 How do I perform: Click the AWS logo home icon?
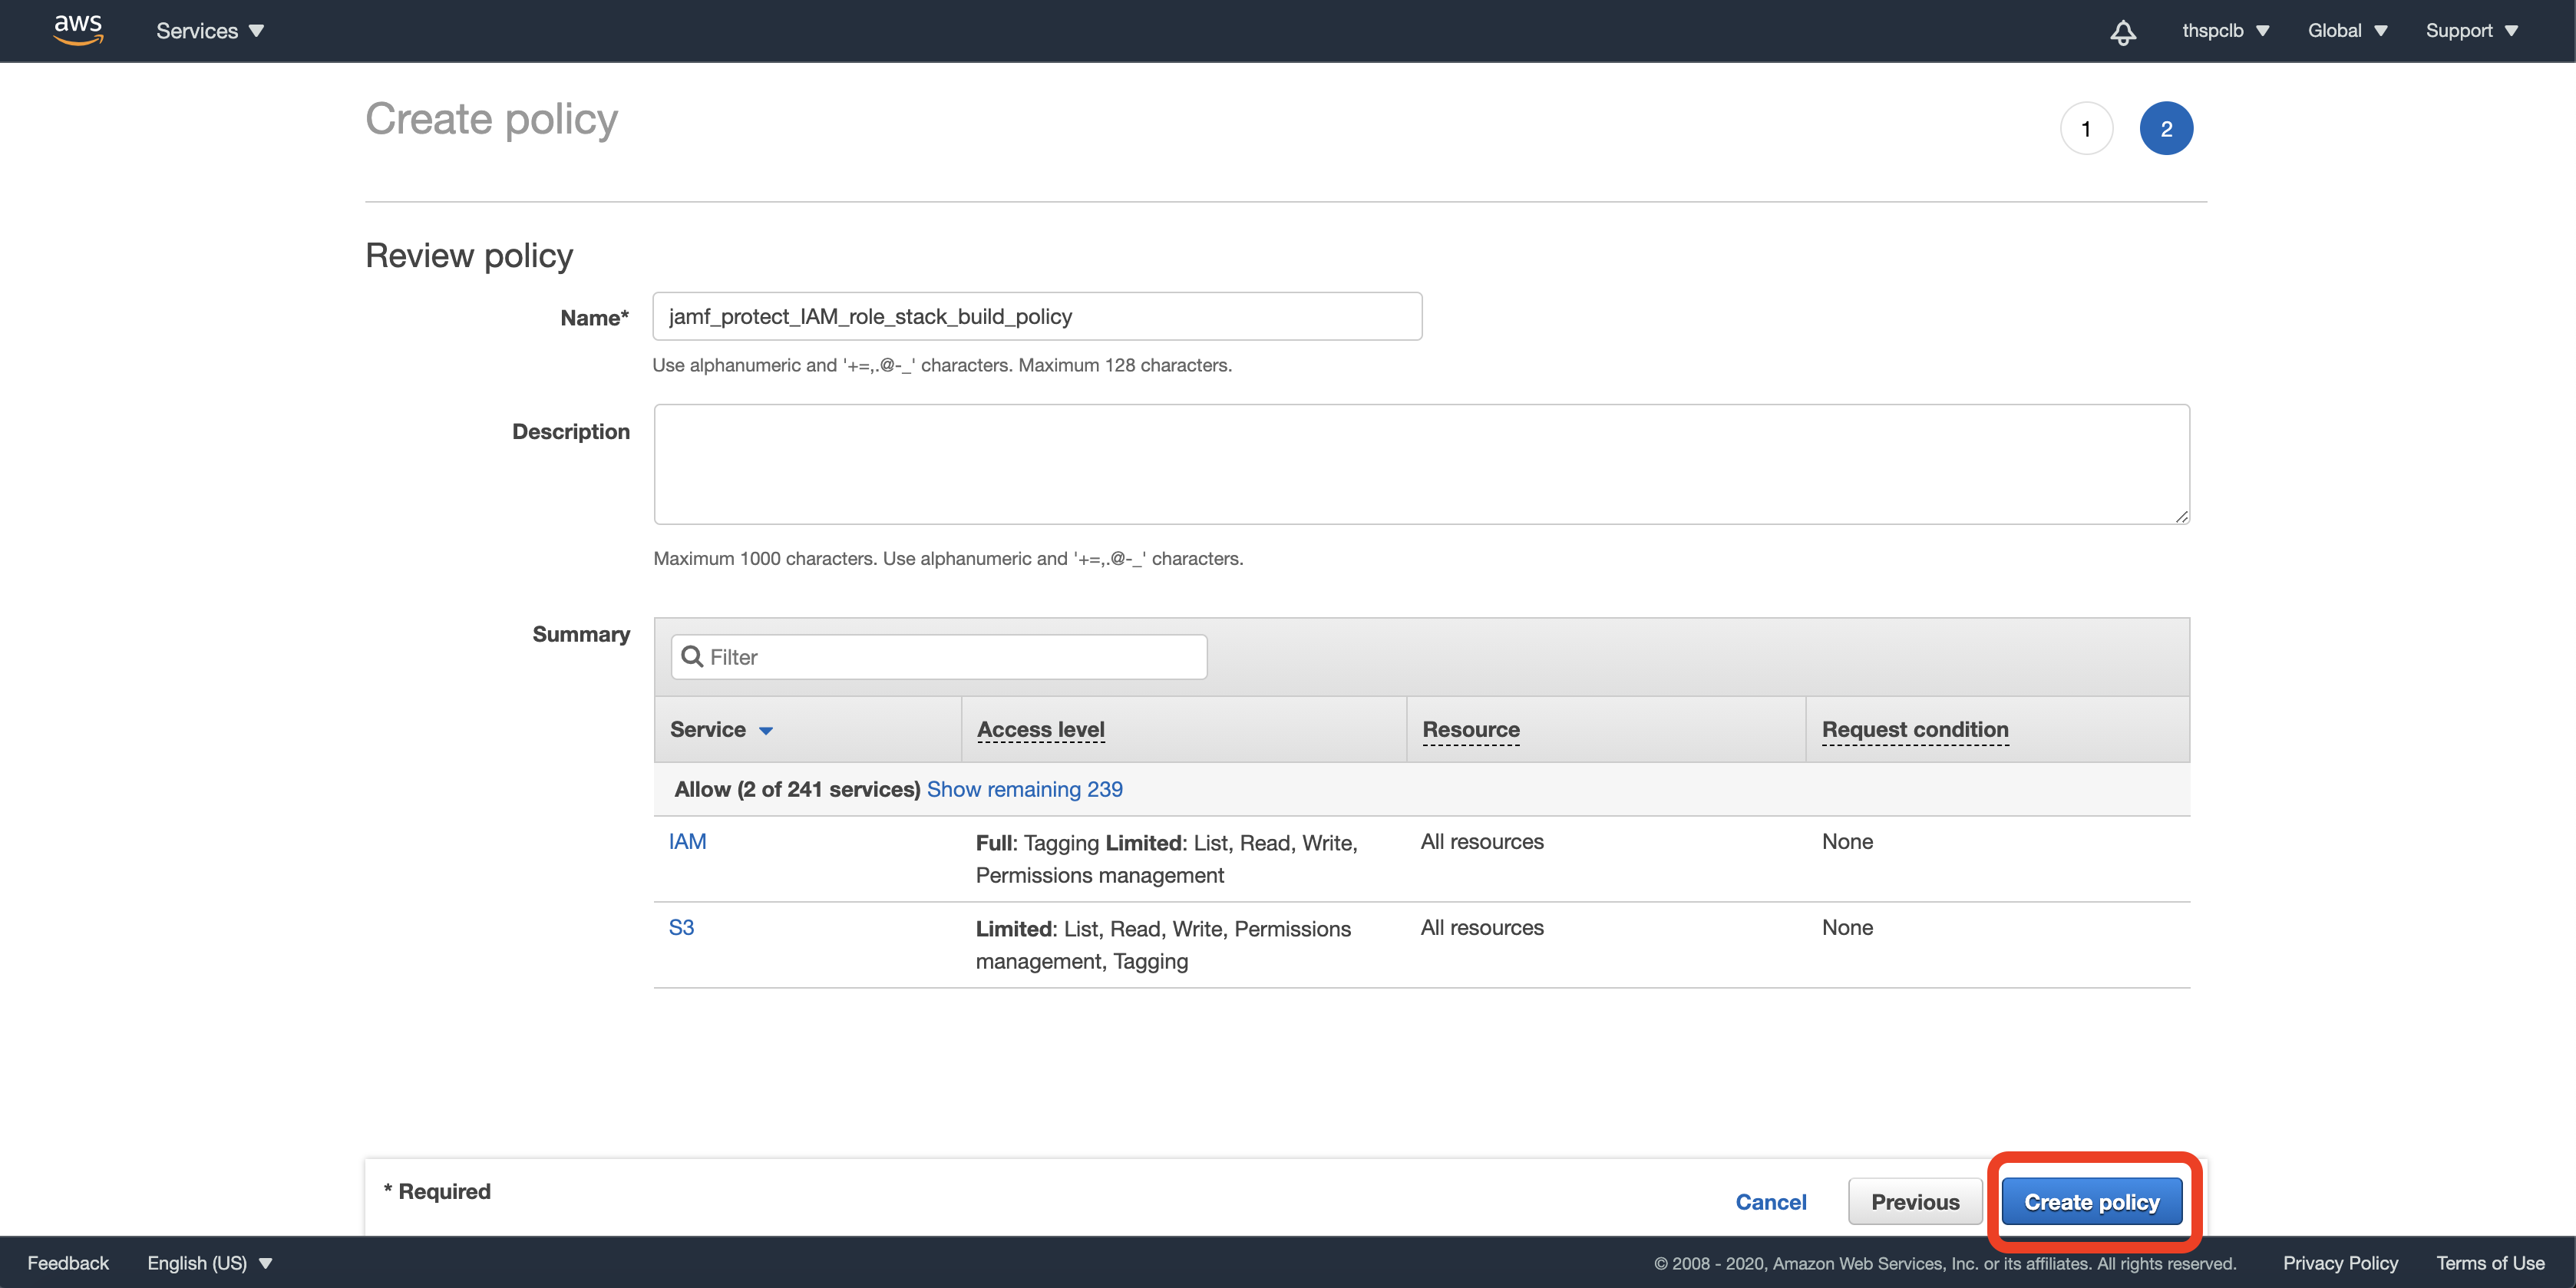tap(78, 30)
